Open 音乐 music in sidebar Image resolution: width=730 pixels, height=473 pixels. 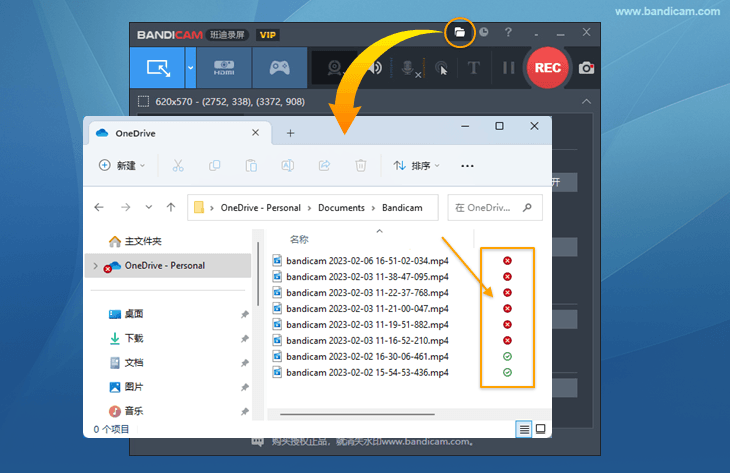(x=126, y=411)
